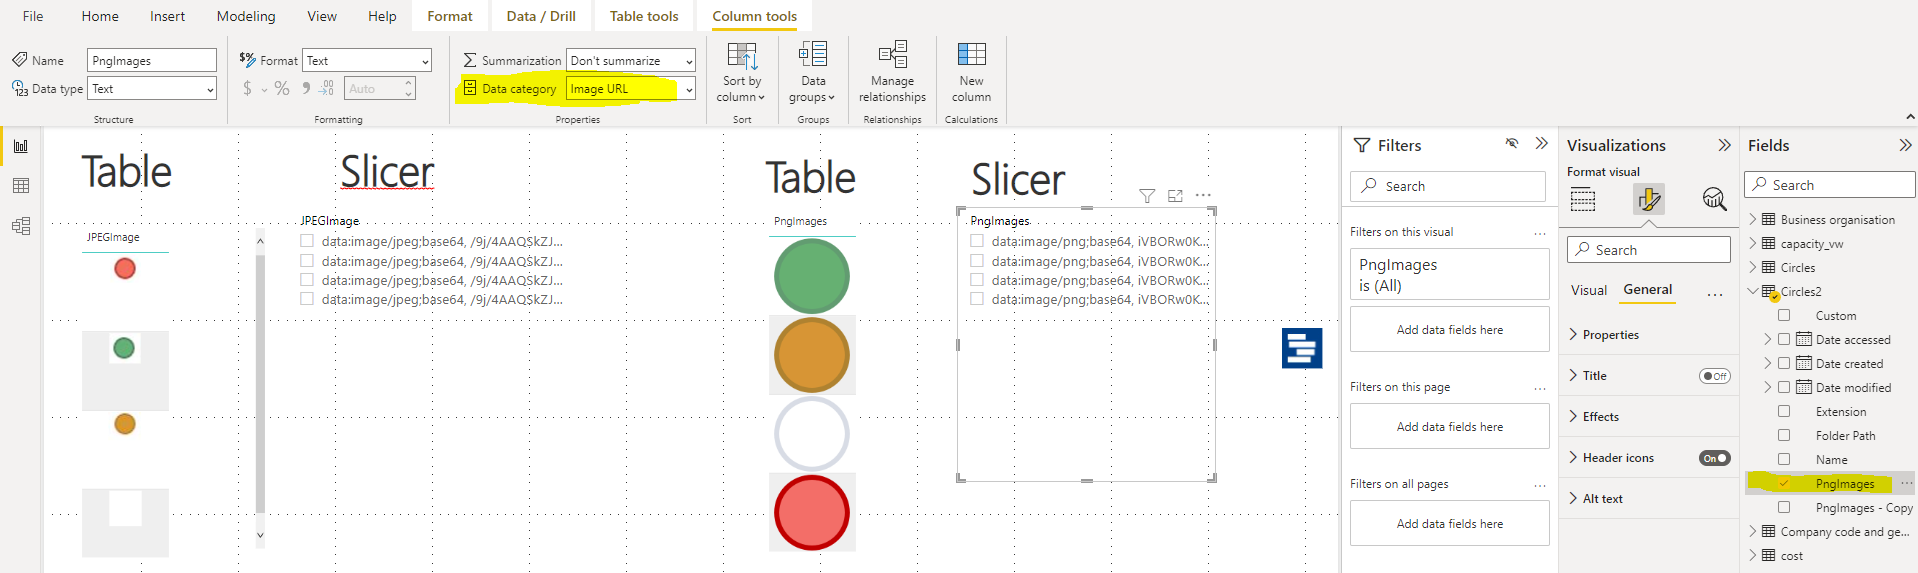Open the Data groups menu

[x=812, y=72]
